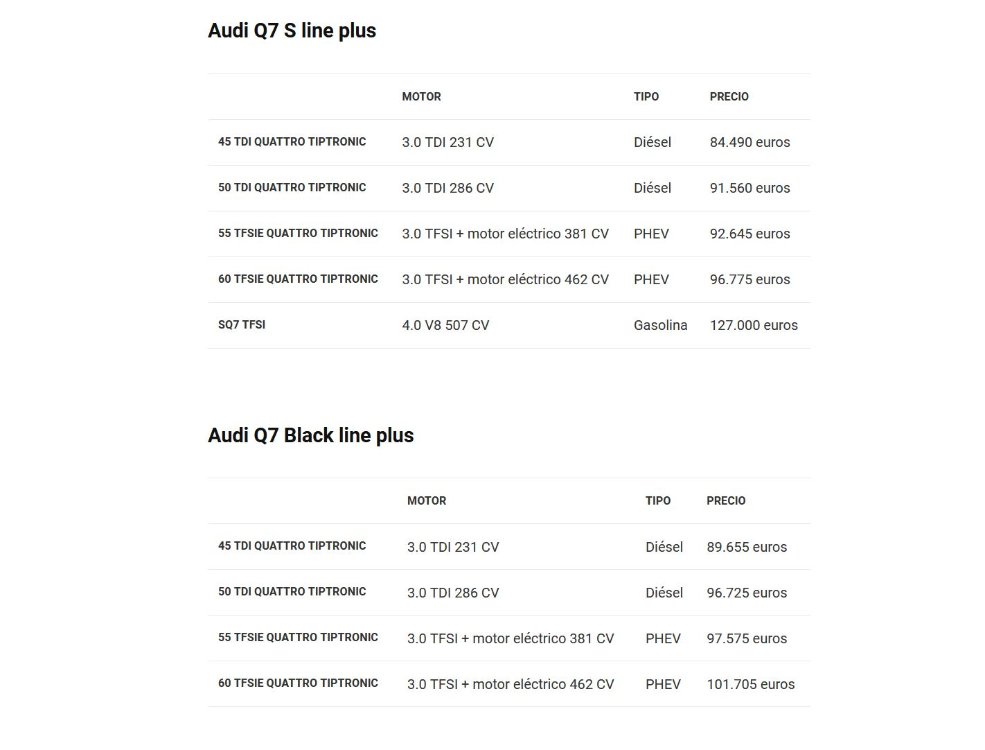
Task: Click the Audi Q7 Black line plus heading
Action: click(x=310, y=435)
